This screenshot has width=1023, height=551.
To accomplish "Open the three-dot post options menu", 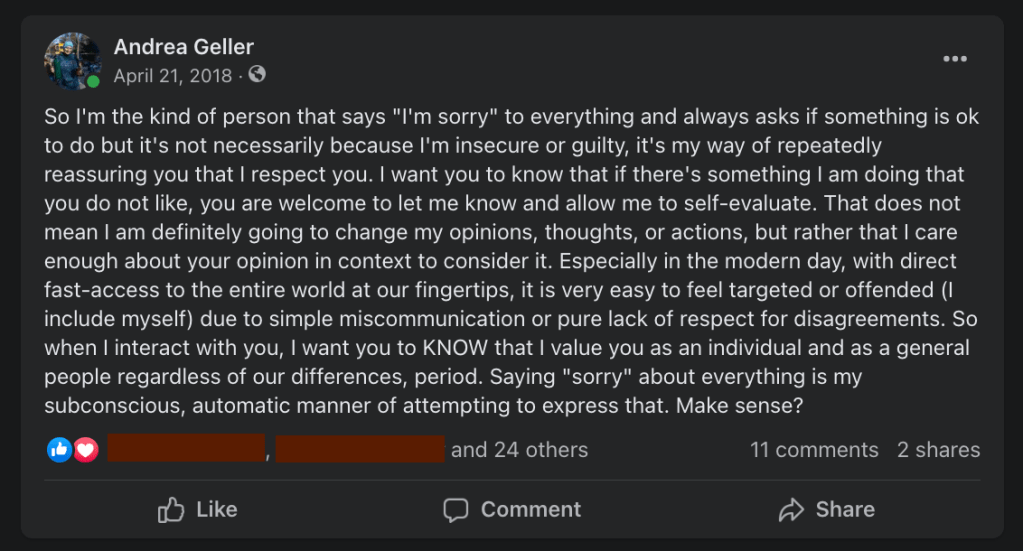I will point(955,59).
